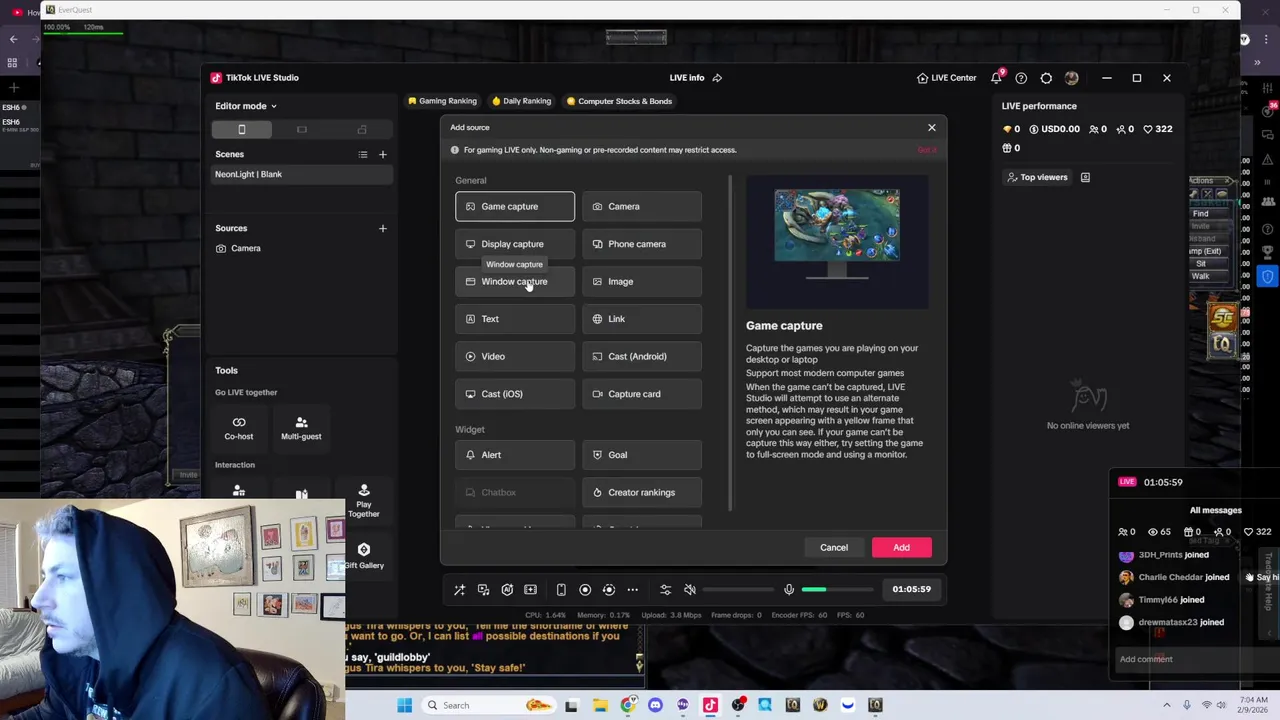
Task: Open the icon next to Top viewers
Action: click(x=1085, y=177)
